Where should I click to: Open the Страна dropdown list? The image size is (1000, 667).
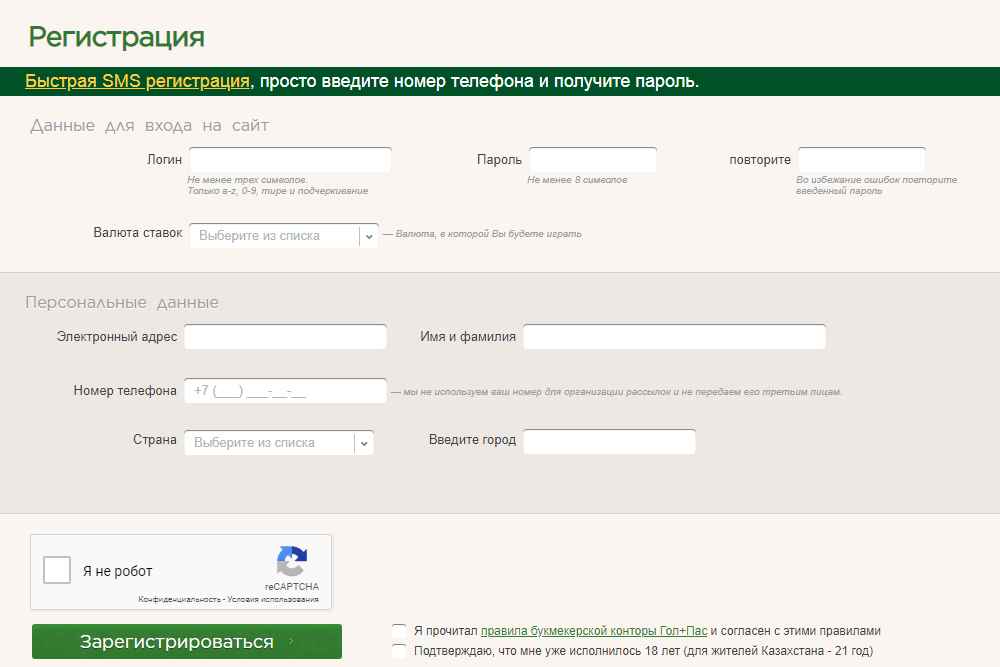(x=268, y=443)
